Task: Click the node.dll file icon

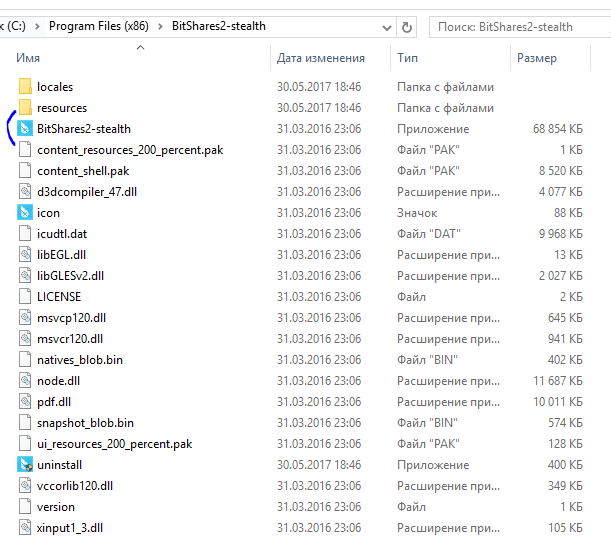Action: pos(25,381)
